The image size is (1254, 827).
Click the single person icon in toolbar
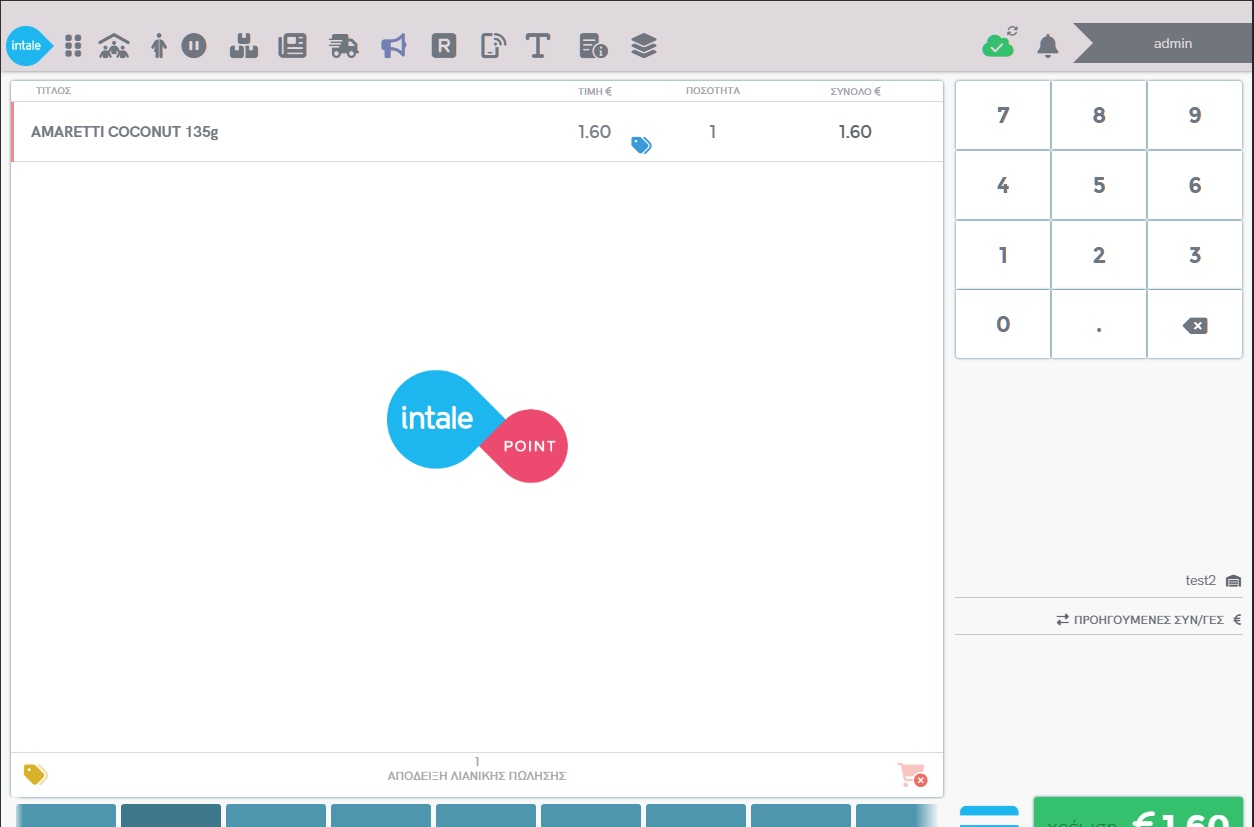pyautogui.click(x=158, y=45)
